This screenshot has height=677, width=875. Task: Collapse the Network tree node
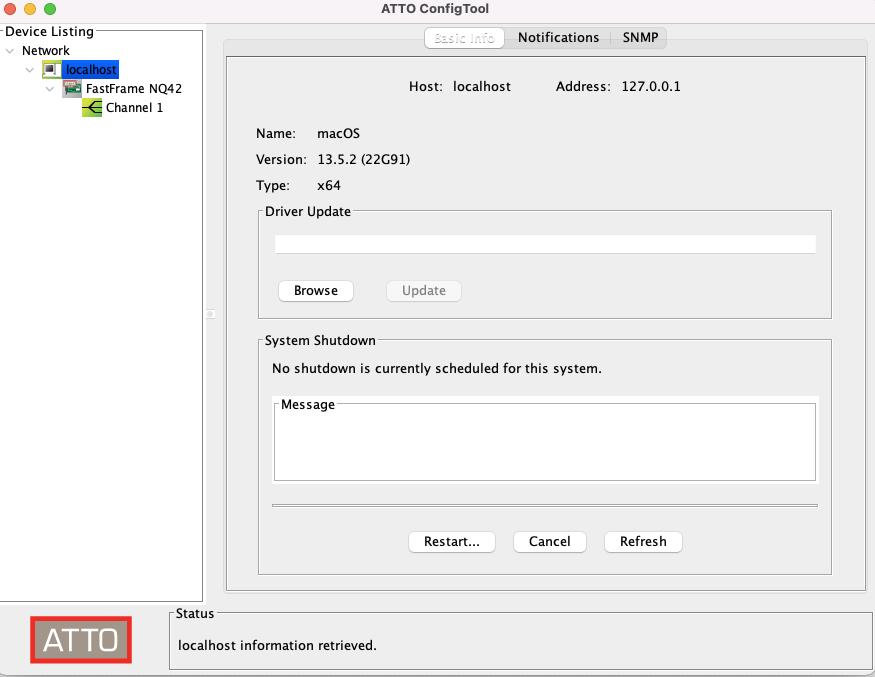(x=9, y=51)
